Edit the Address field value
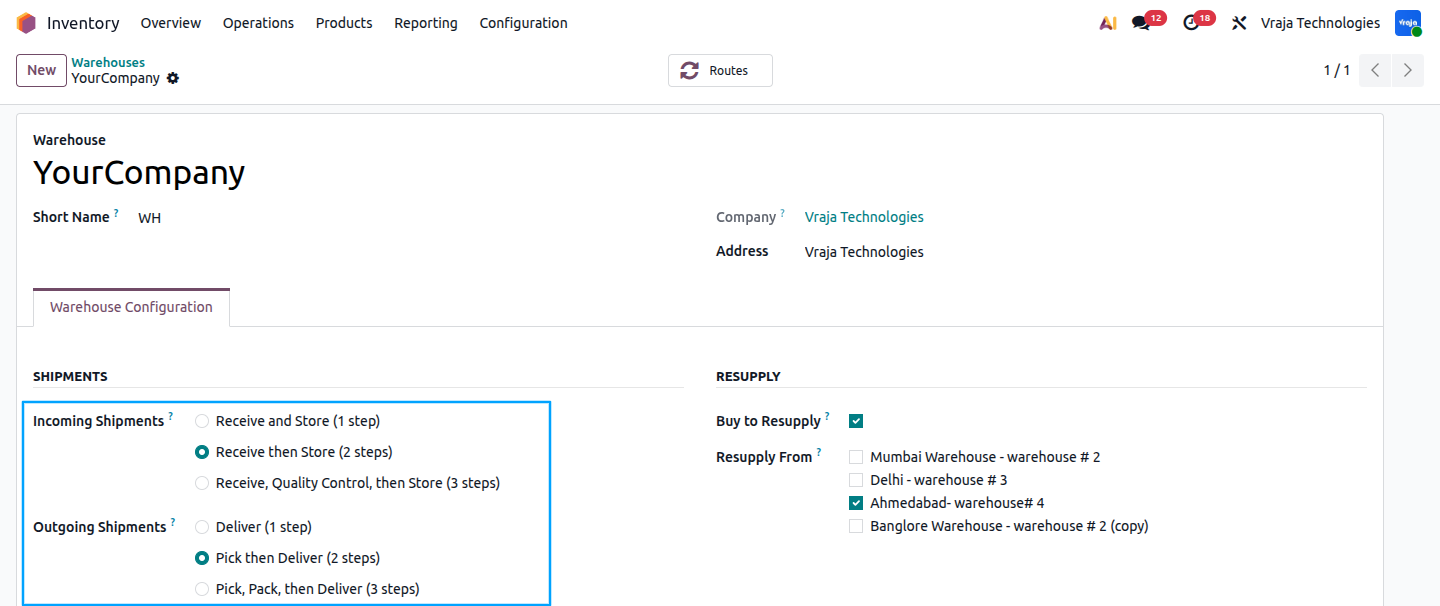 864,252
